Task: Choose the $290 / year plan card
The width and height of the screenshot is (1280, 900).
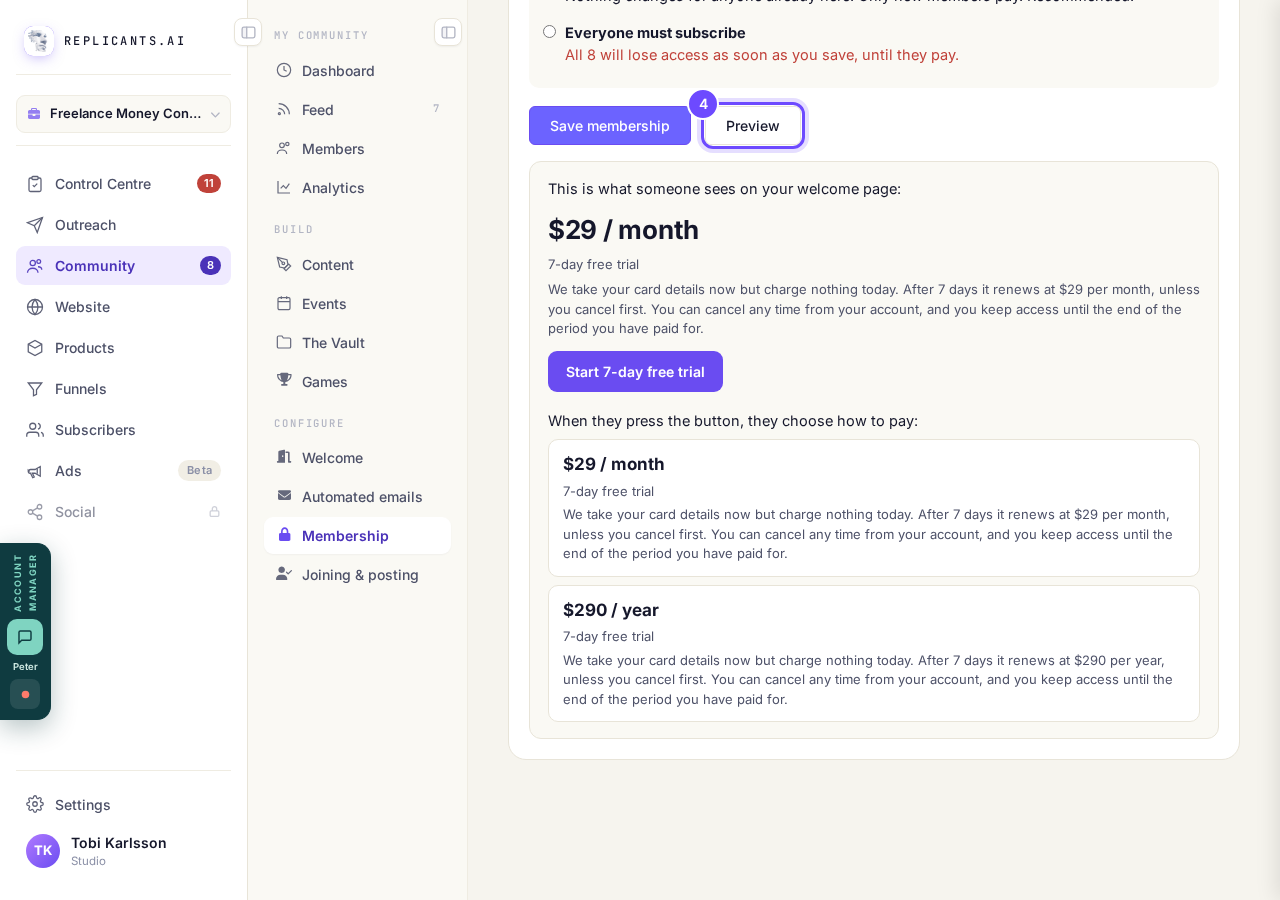Action: click(x=874, y=654)
